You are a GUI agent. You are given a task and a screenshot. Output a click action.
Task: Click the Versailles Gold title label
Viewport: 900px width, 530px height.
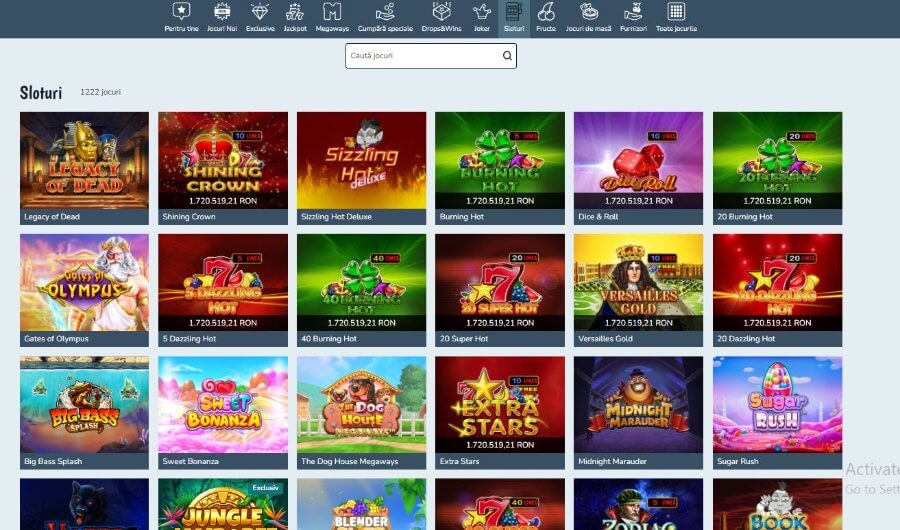(606, 339)
